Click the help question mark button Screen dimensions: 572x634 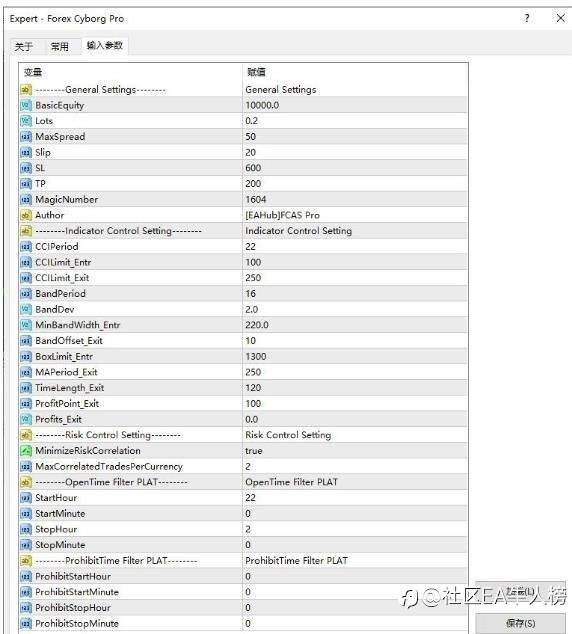[x=527, y=18]
